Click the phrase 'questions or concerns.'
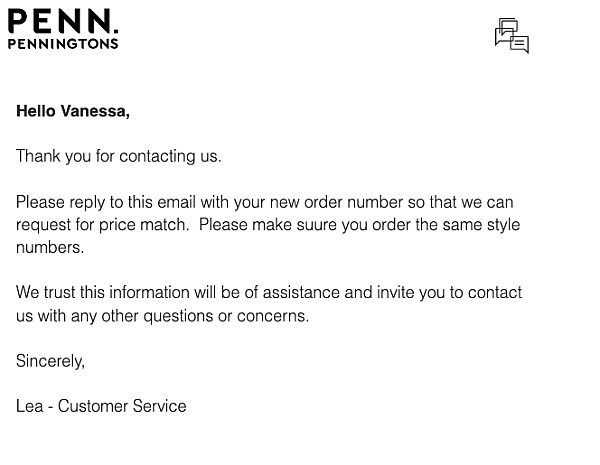The height and width of the screenshot is (465, 600). click(x=226, y=316)
